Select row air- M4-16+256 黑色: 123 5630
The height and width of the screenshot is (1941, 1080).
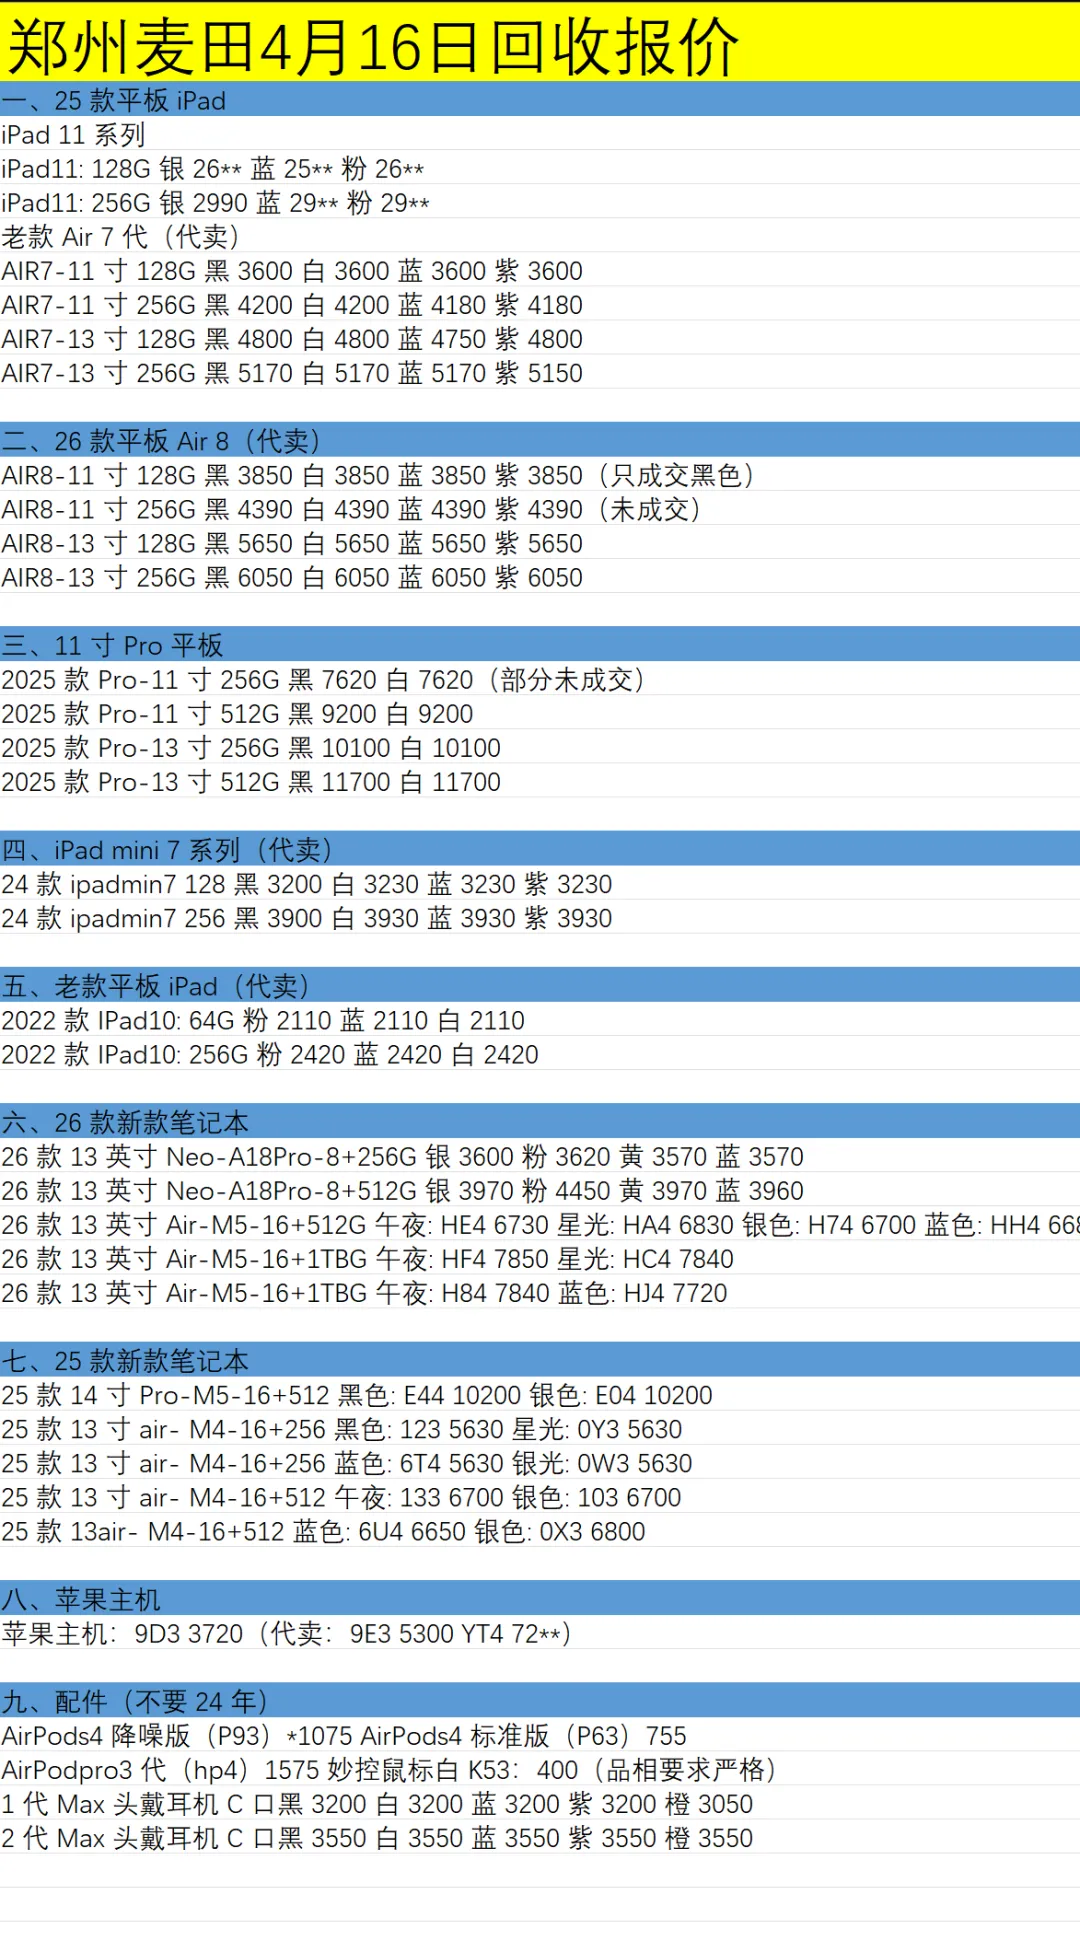pos(540,1426)
